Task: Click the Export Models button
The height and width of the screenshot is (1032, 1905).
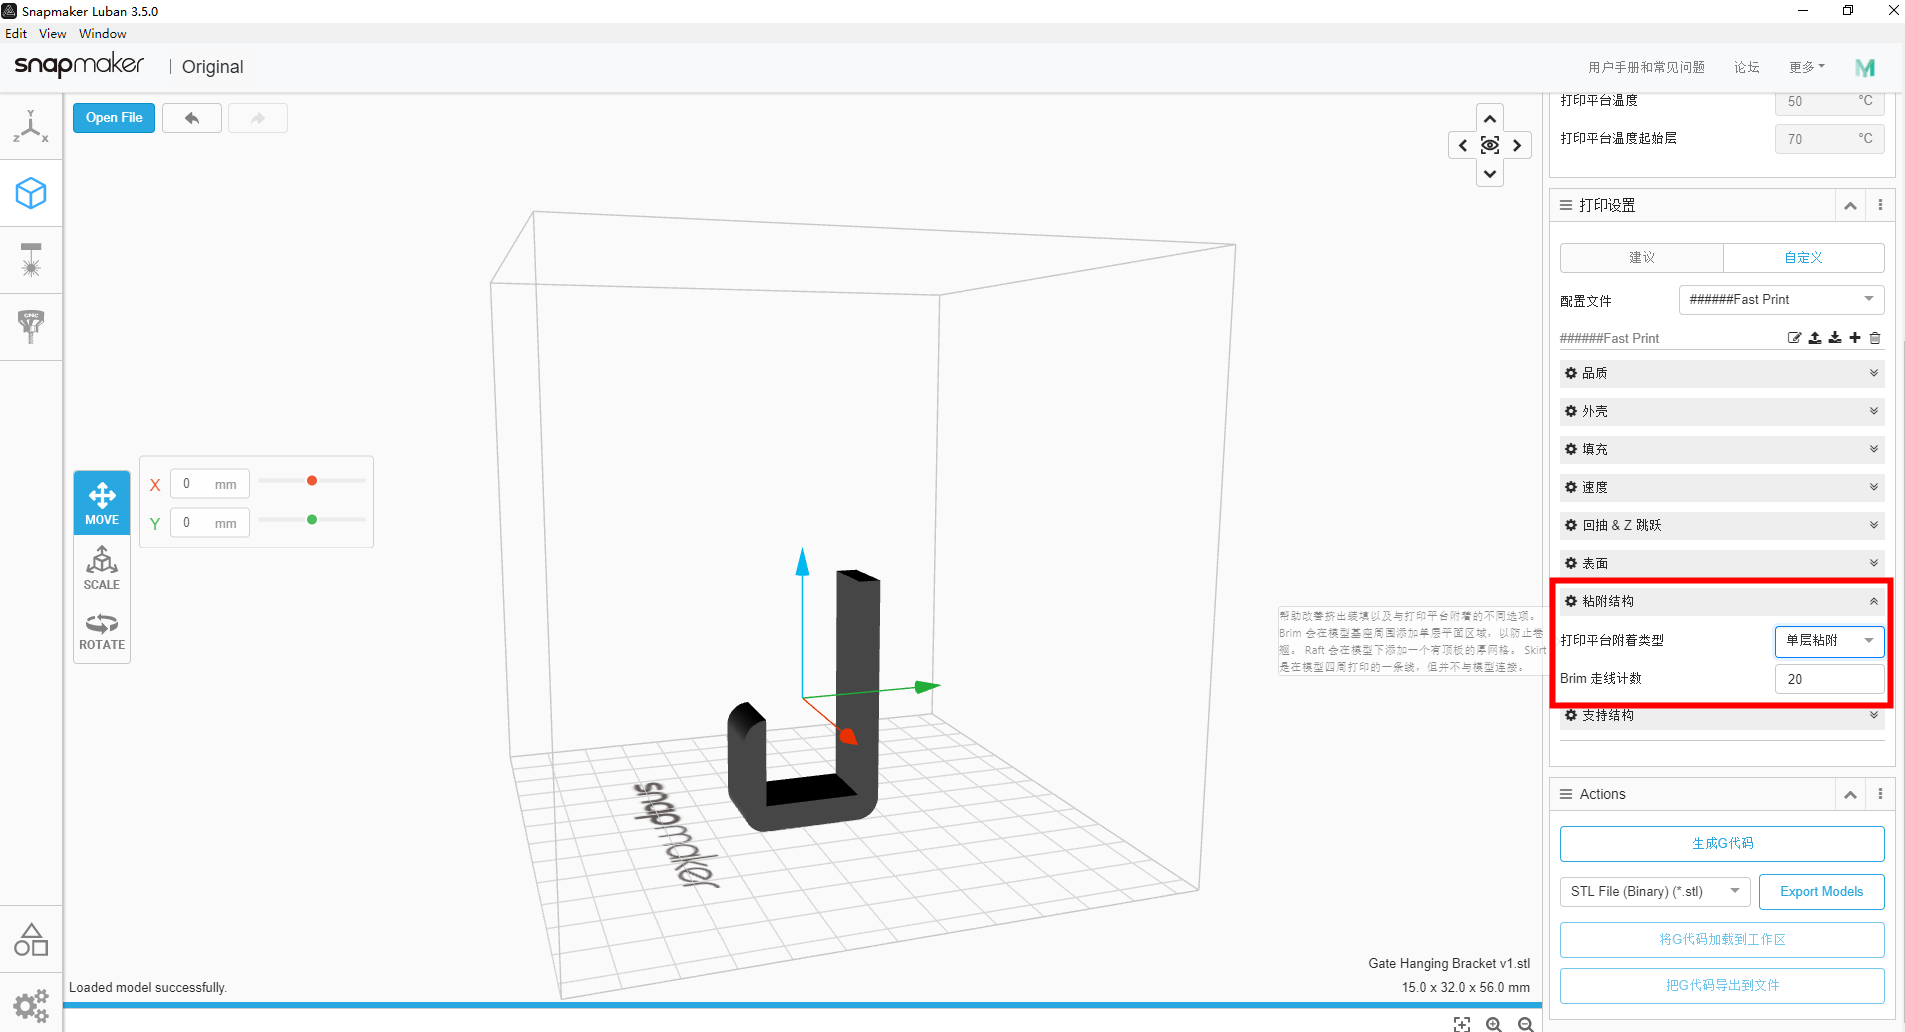Action: click(1822, 891)
